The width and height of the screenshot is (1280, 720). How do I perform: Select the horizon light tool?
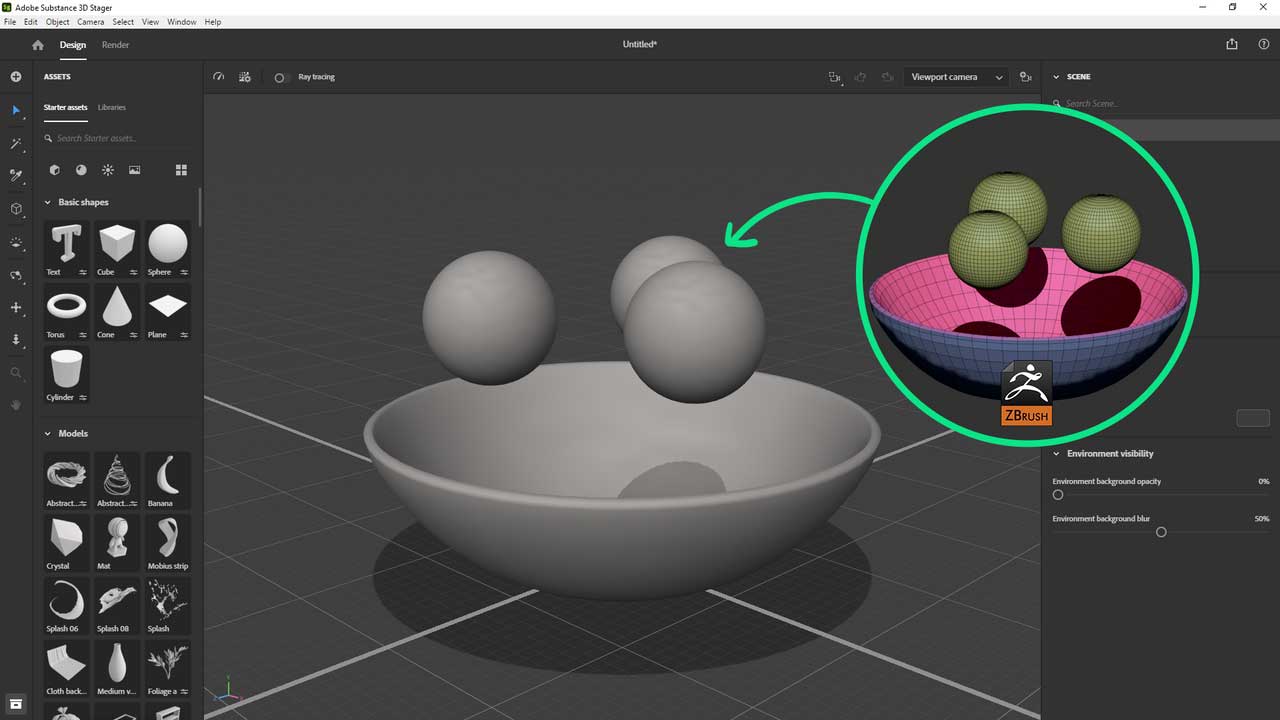[15, 242]
